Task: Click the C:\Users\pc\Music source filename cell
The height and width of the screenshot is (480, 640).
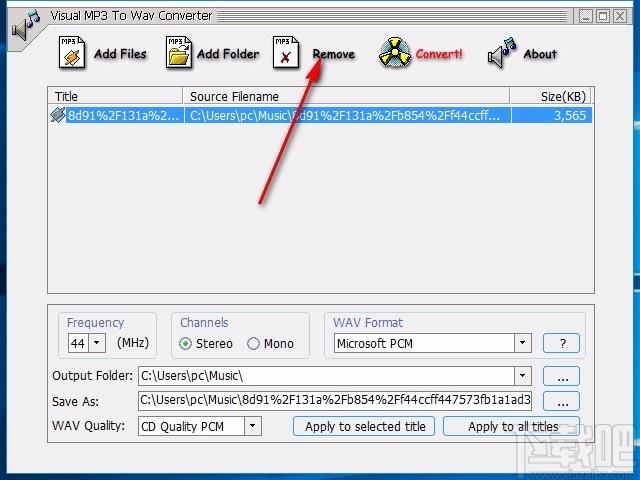Action: point(347,115)
